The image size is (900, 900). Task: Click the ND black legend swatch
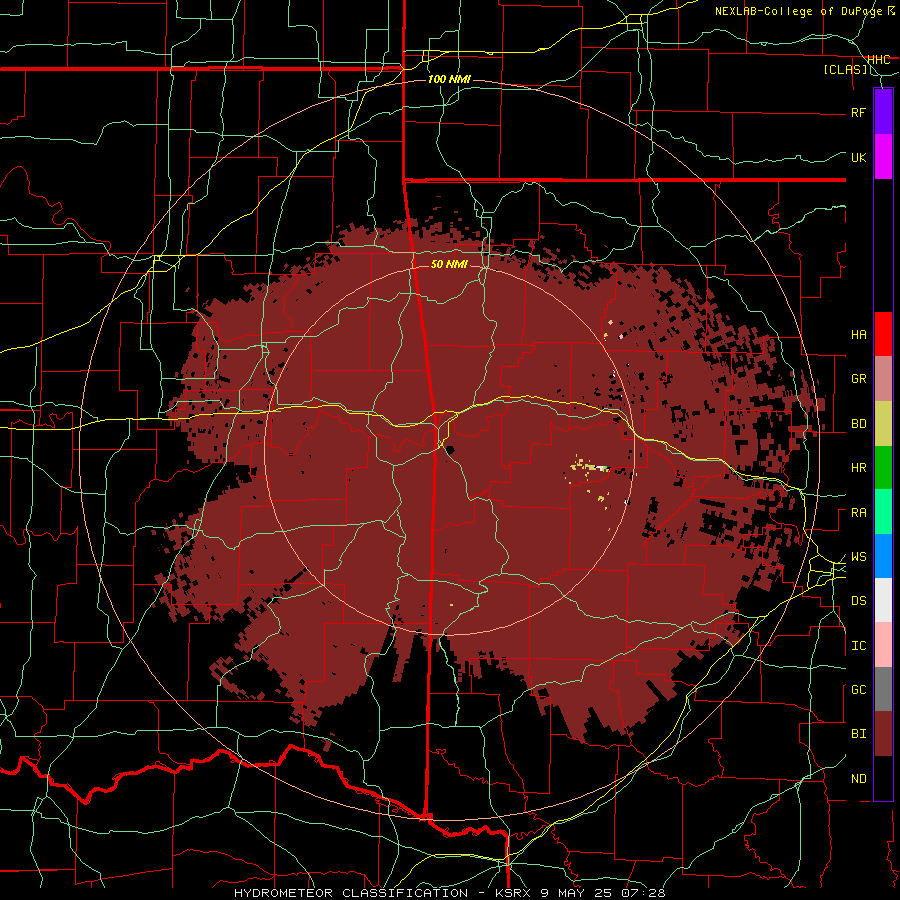[x=883, y=778]
